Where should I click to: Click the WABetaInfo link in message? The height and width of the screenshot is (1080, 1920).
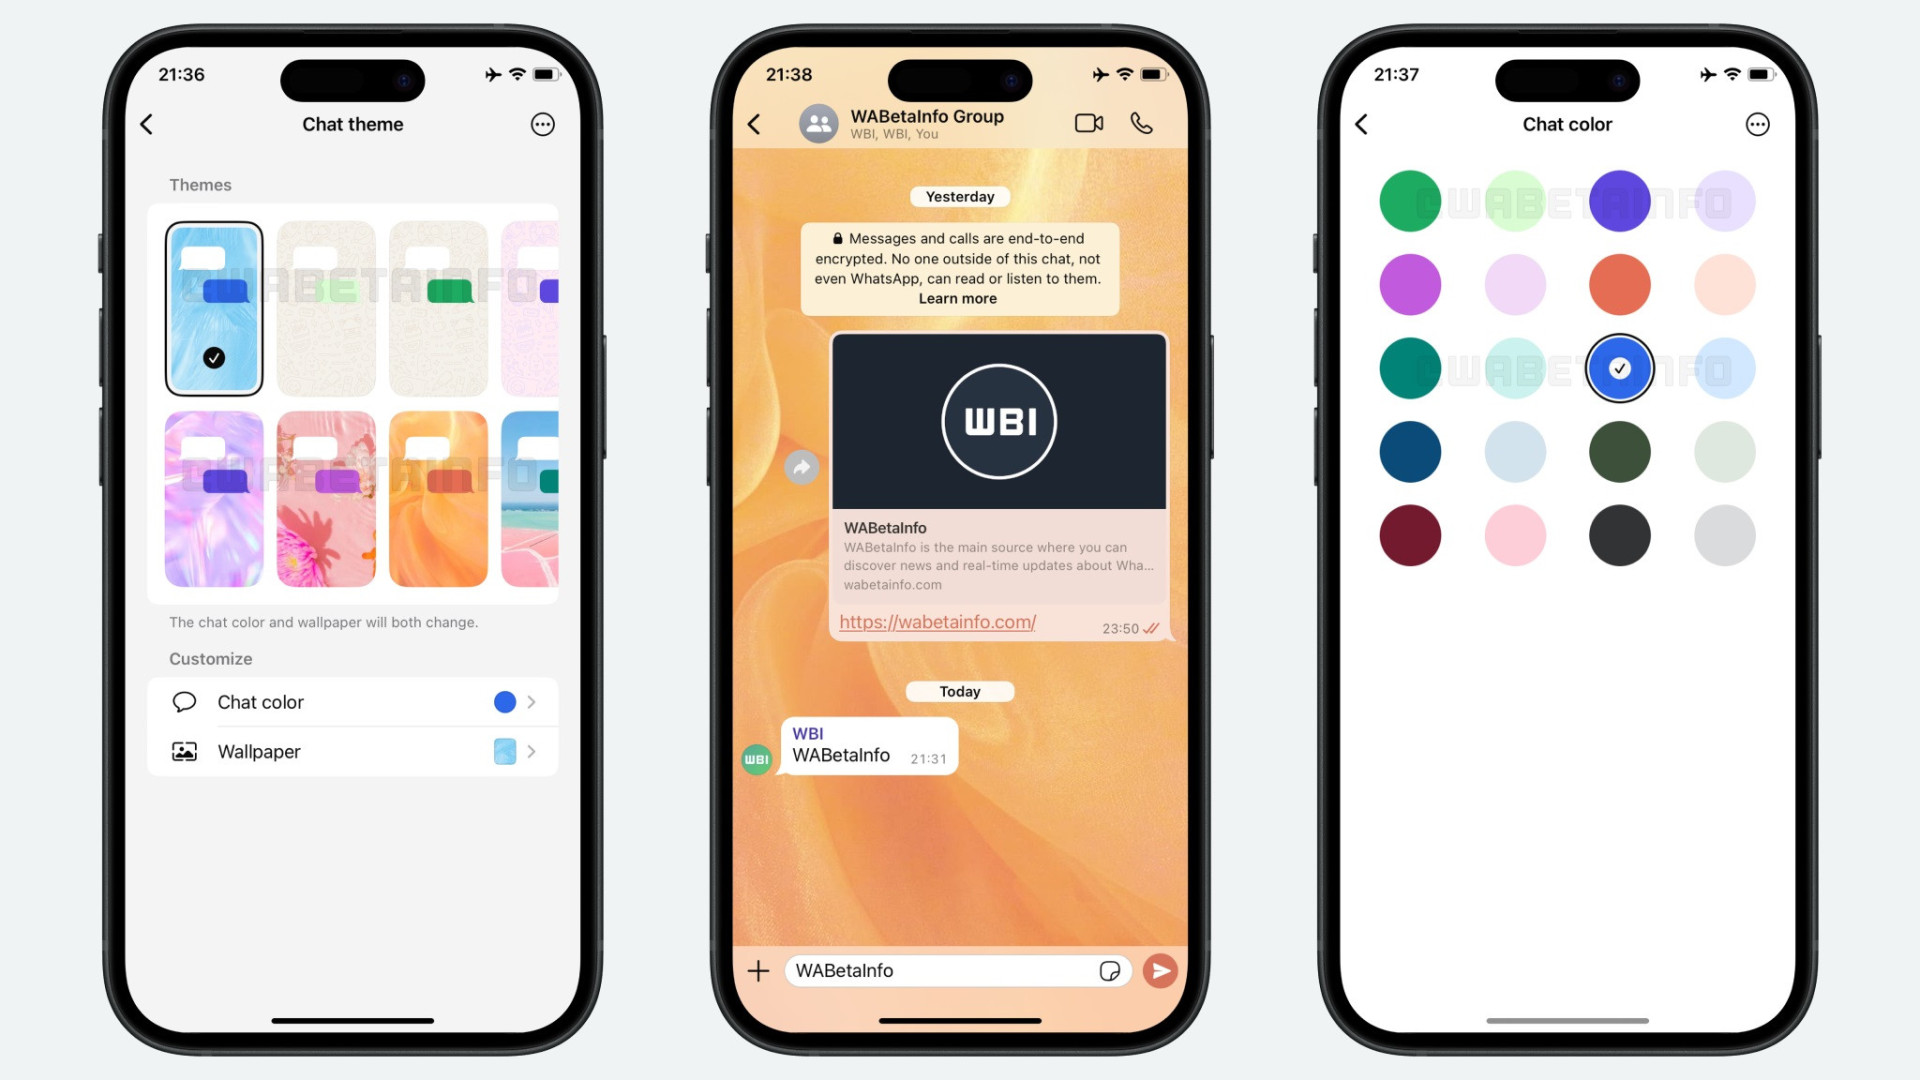(936, 621)
